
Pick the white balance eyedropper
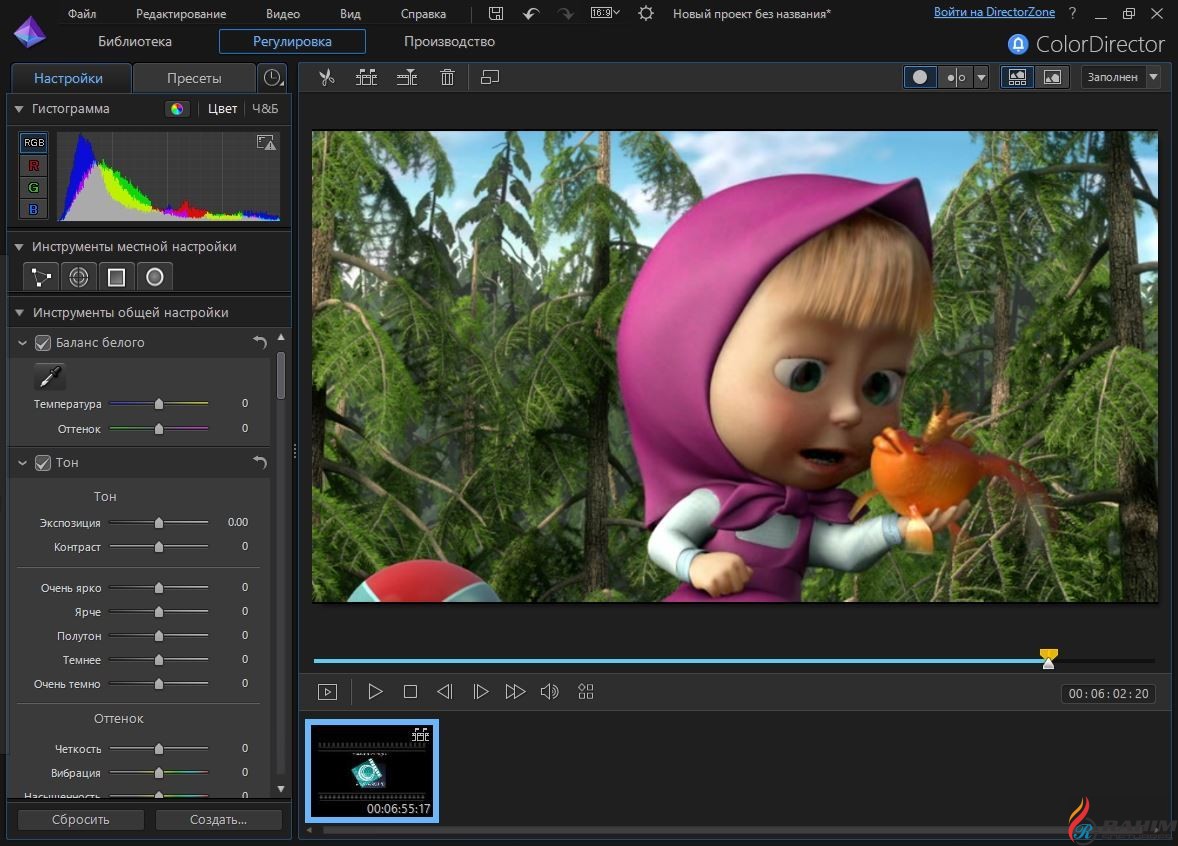pos(50,376)
